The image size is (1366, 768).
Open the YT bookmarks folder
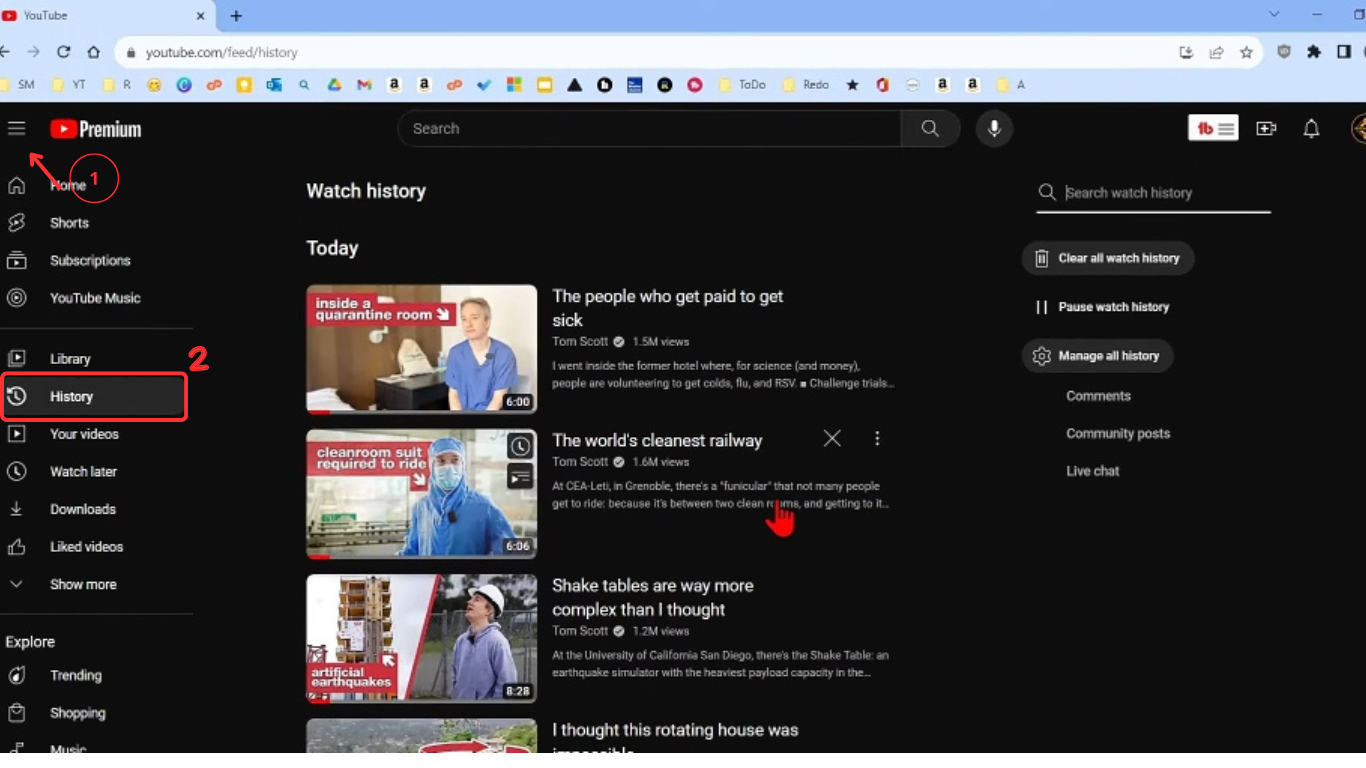tap(69, 85)
